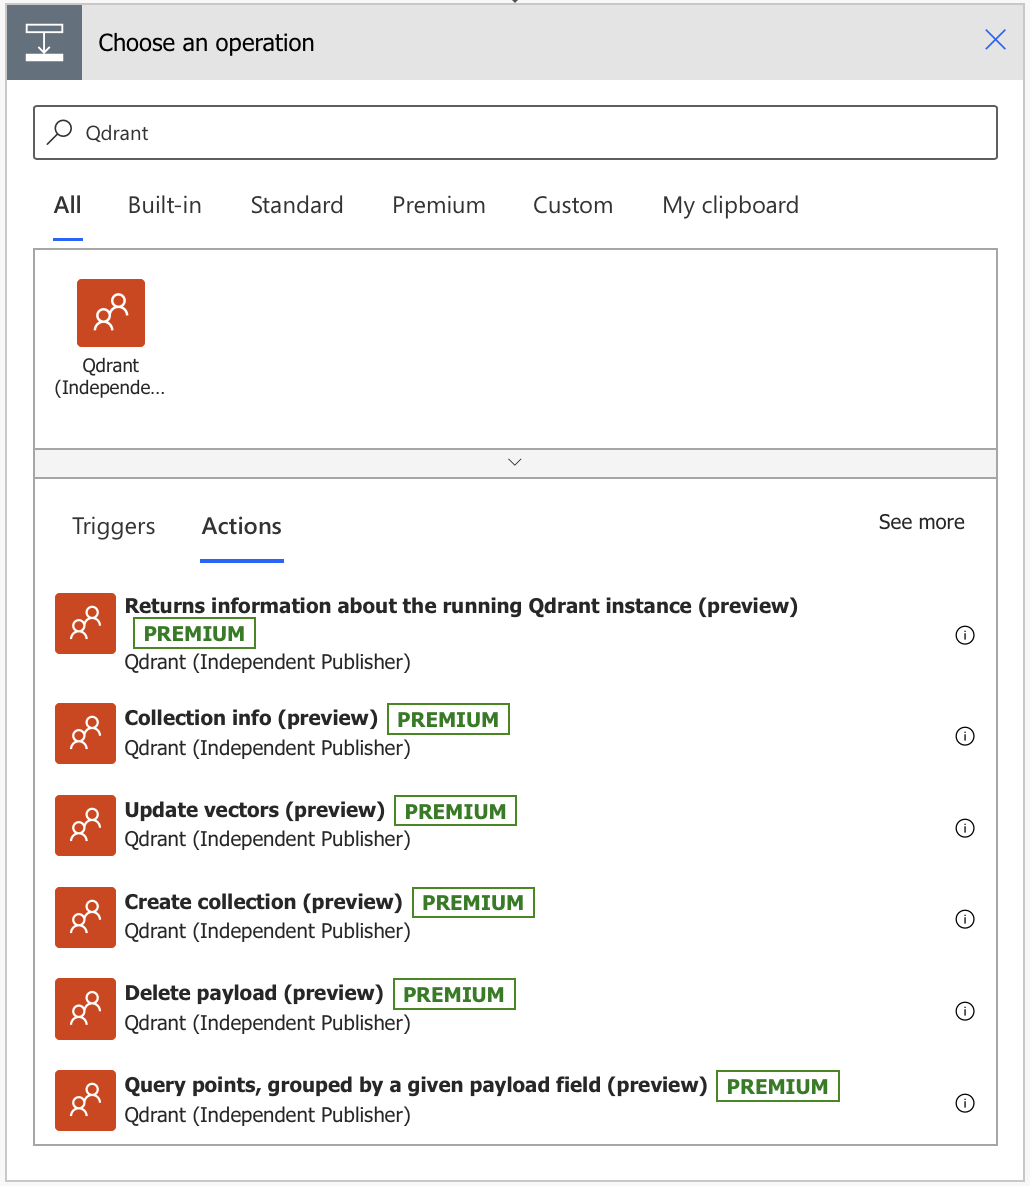The height and width of the screenshot is (1186, 1030).
Task: Open info icon beside Update vectors
Action: pyautogui.click(x=965, y=828)
